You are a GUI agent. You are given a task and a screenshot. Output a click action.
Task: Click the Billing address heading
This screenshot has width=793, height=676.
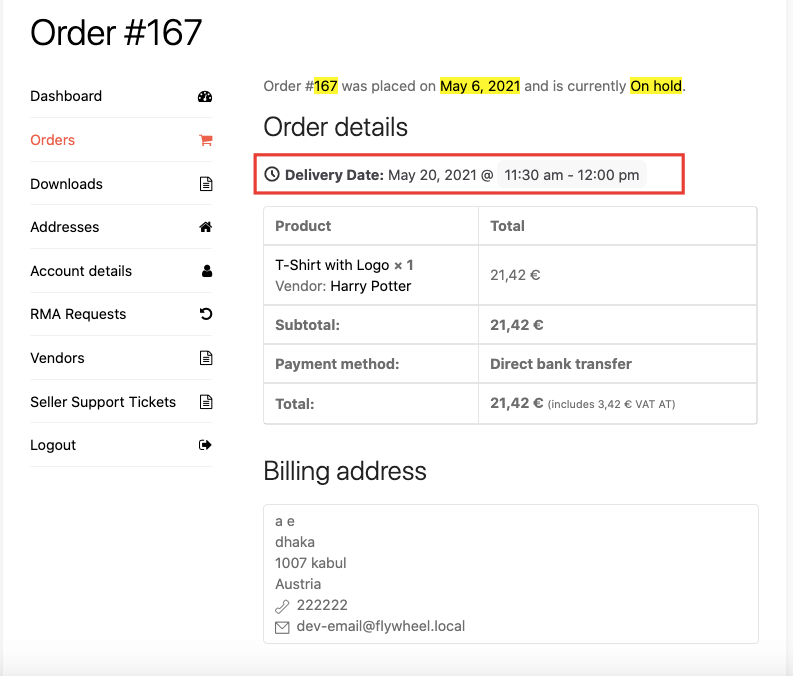tap(345, 471)
